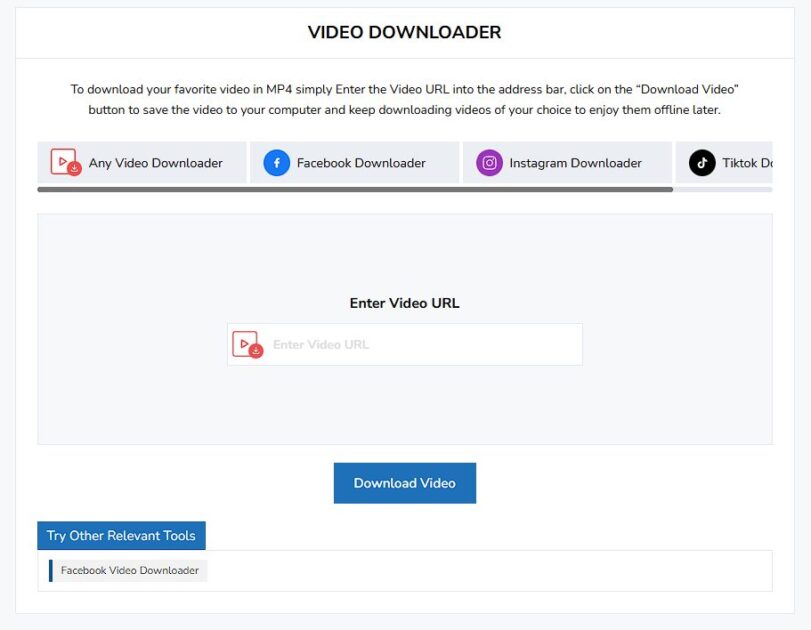811x630 pixels.
Task: Click the video icon inside URL field
Action: click(248, 344)
